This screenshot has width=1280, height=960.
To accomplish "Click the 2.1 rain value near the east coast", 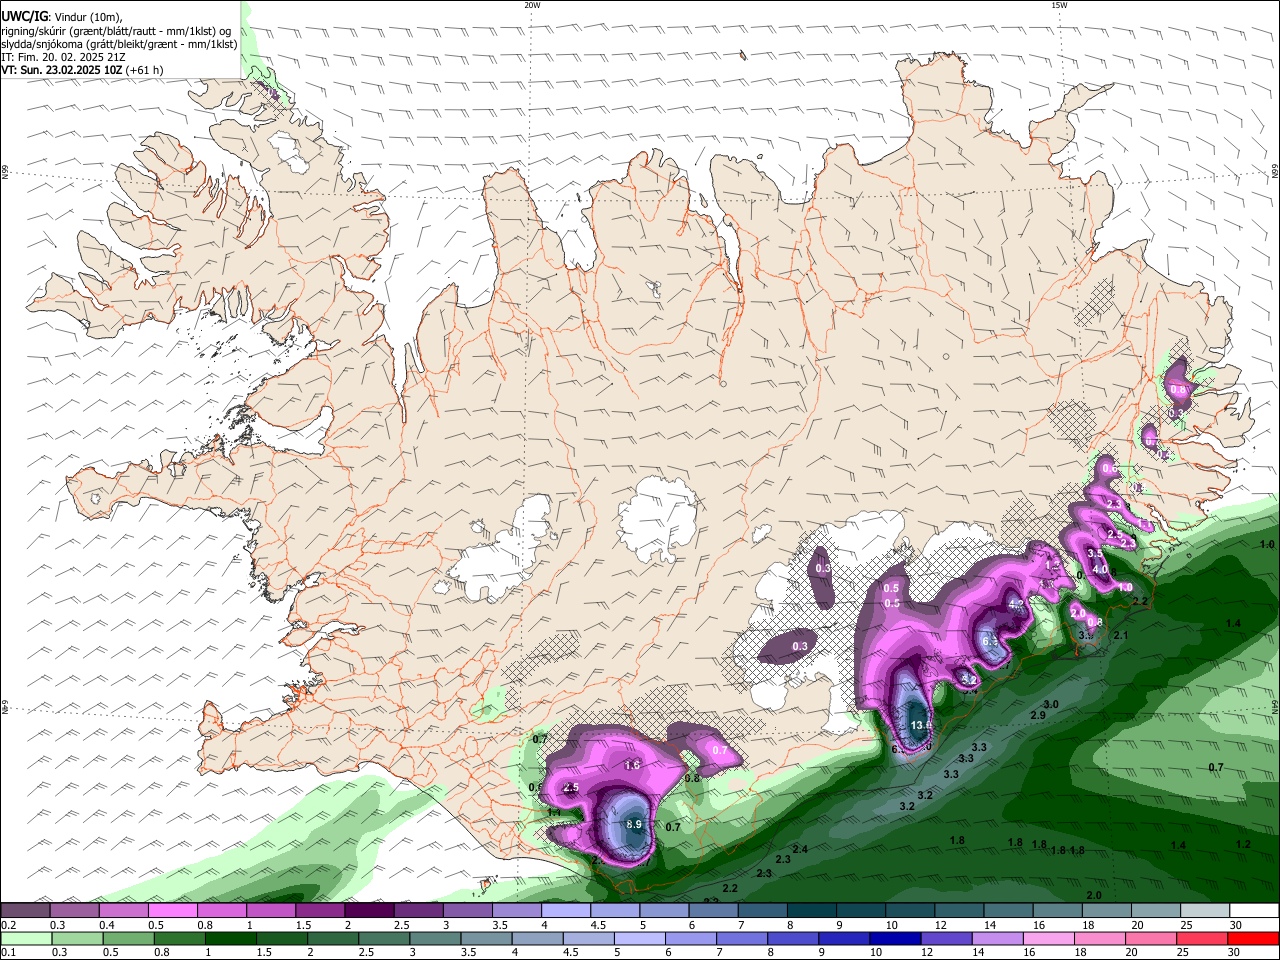I will [1121, 635].
